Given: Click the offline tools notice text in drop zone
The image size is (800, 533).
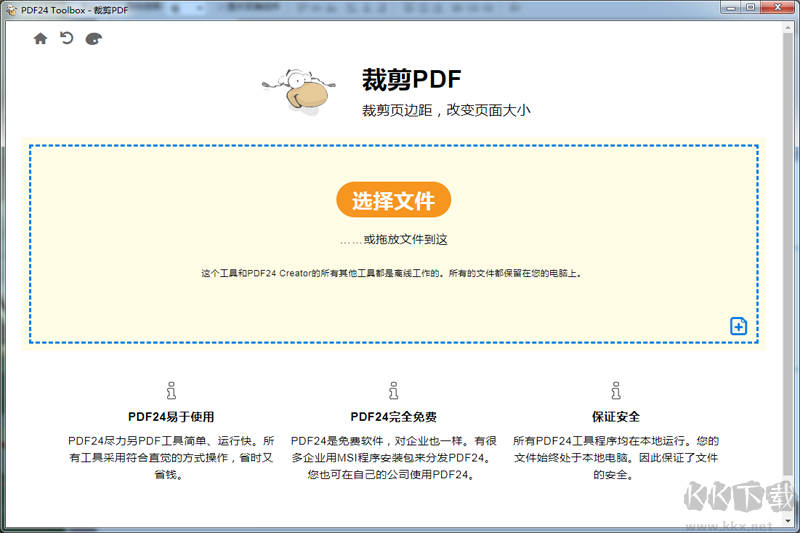Looking at the screenshot, I should coord(391,273).
